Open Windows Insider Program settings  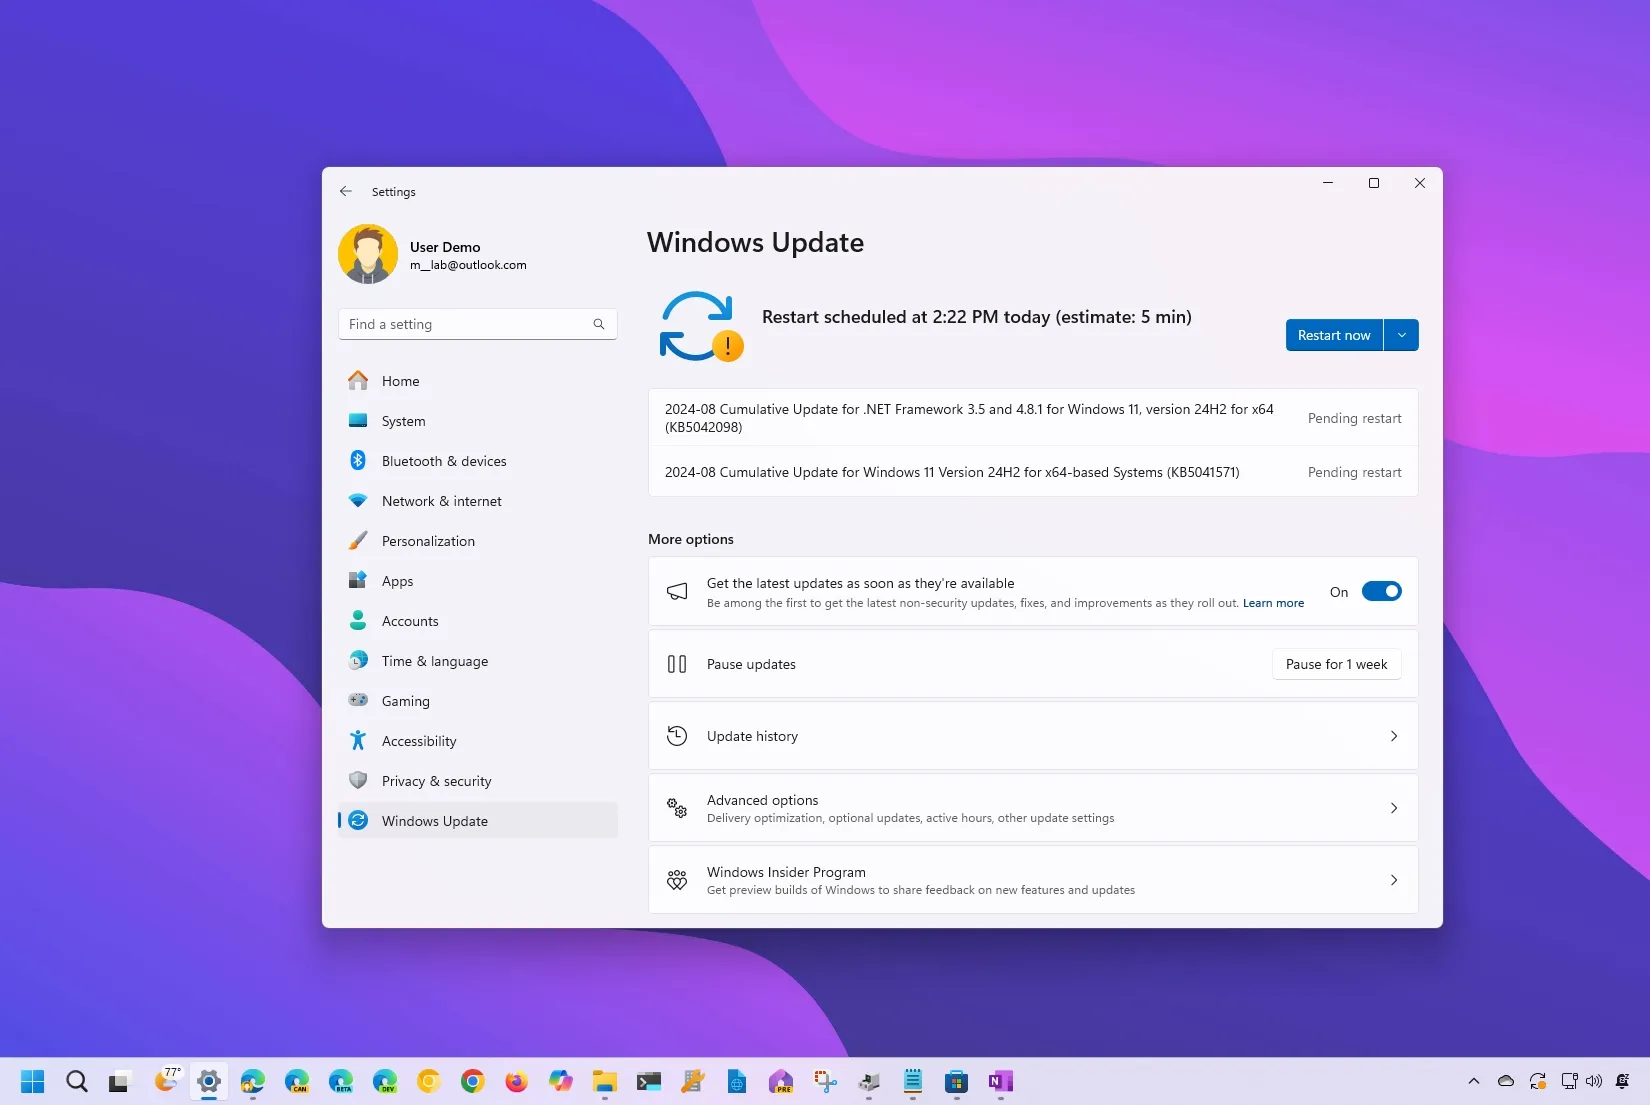pyautogui.click(x=1033, y=880)
